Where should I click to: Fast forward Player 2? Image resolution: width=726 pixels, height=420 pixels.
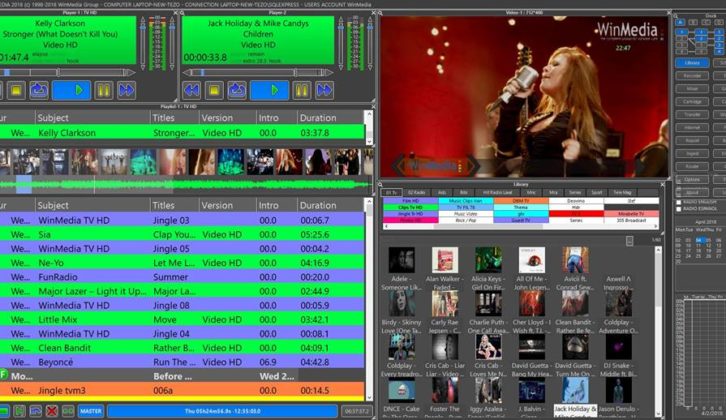[x=324, y=90]
